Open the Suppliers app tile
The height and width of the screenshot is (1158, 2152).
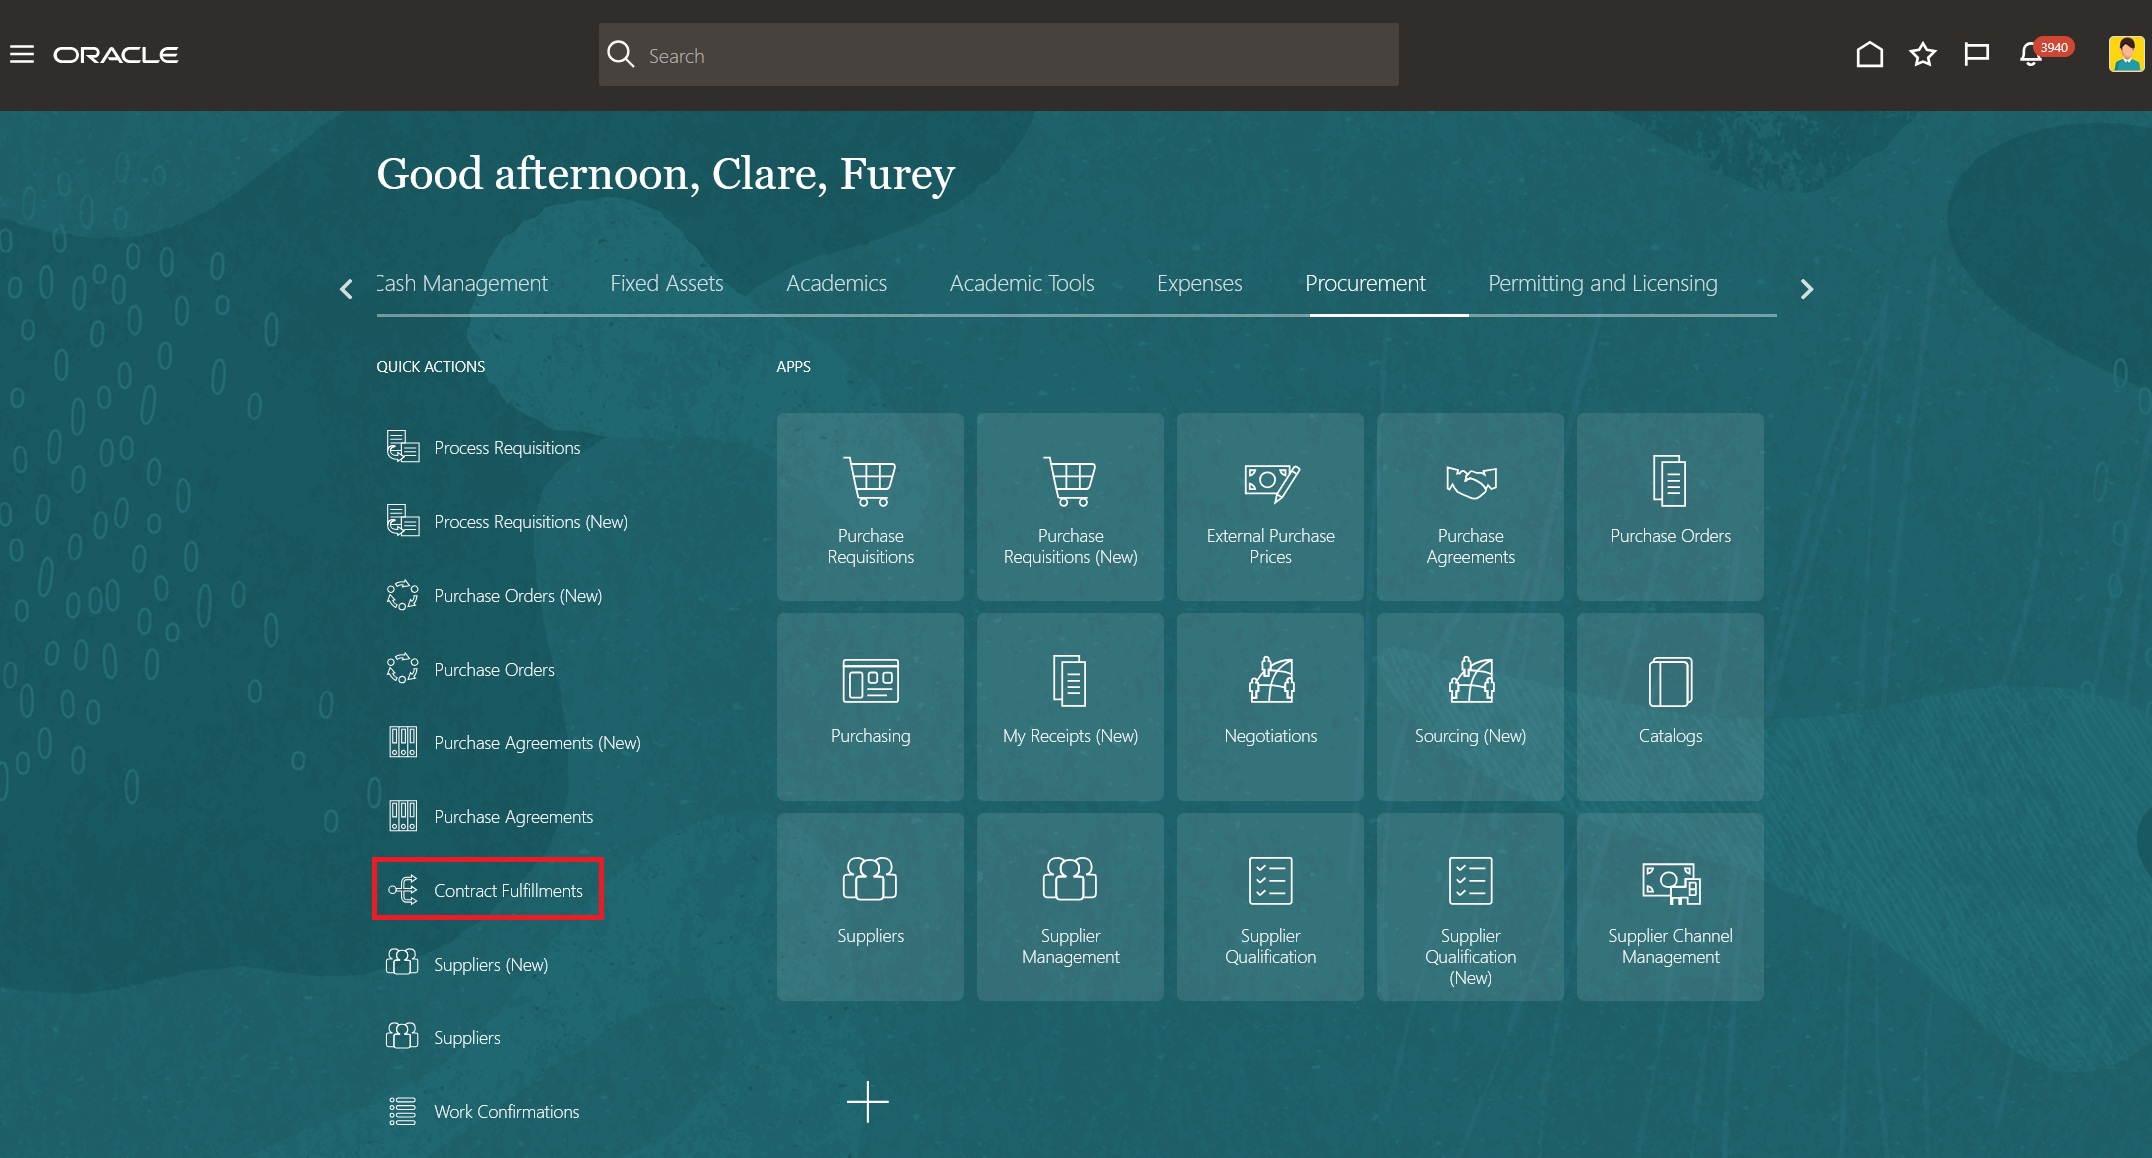point(870,907)
